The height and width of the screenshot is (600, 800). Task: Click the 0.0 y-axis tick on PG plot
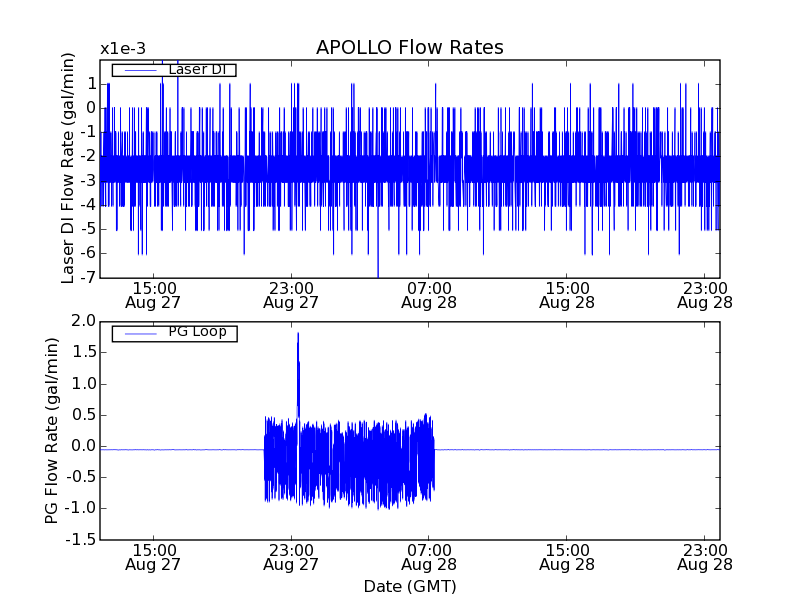tap(84, 446)
